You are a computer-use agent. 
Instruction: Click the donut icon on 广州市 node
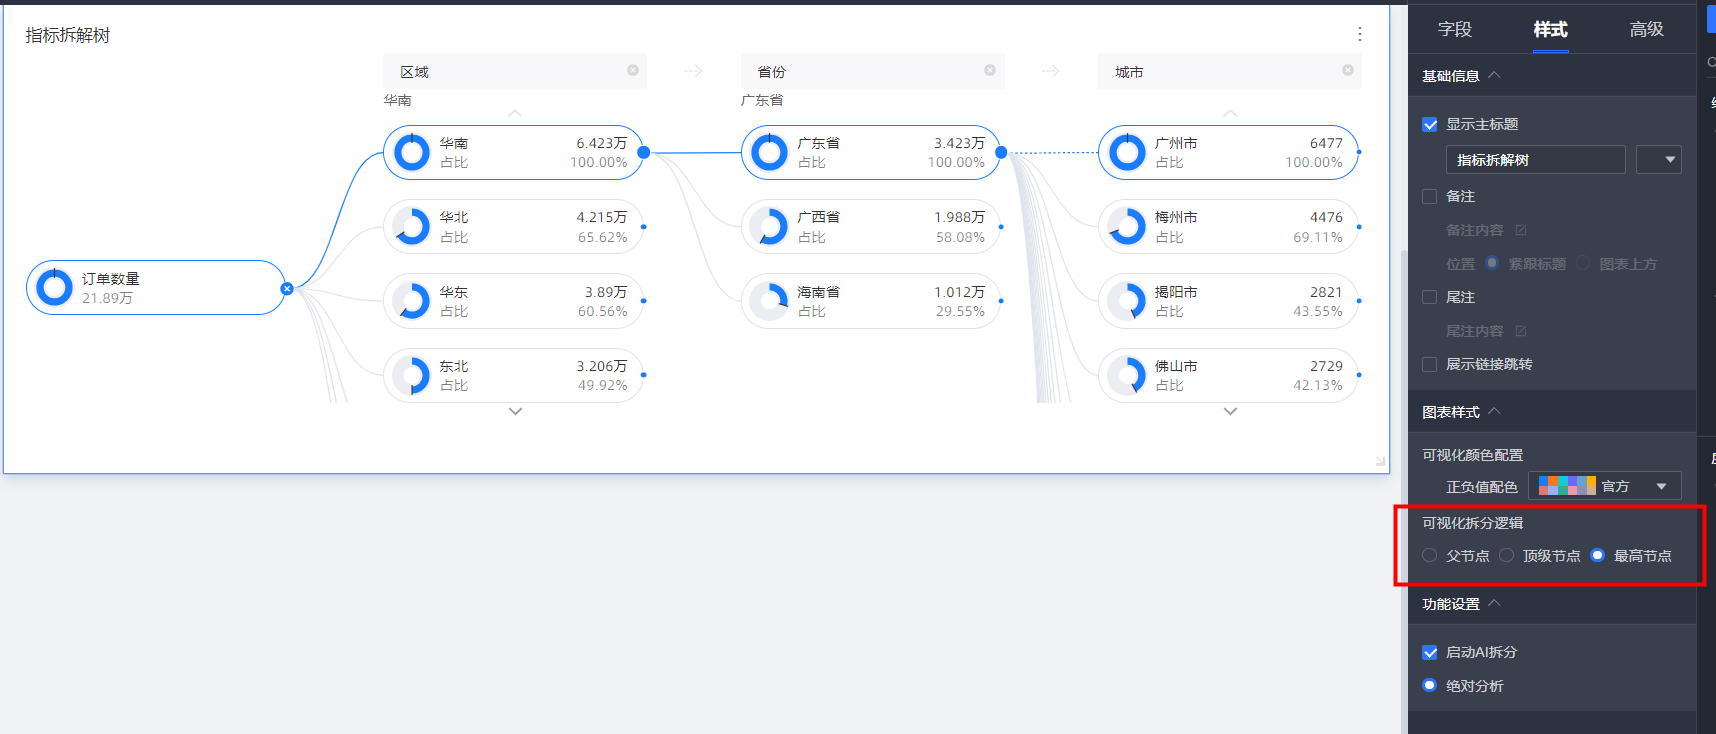[x=1127, y=153]
